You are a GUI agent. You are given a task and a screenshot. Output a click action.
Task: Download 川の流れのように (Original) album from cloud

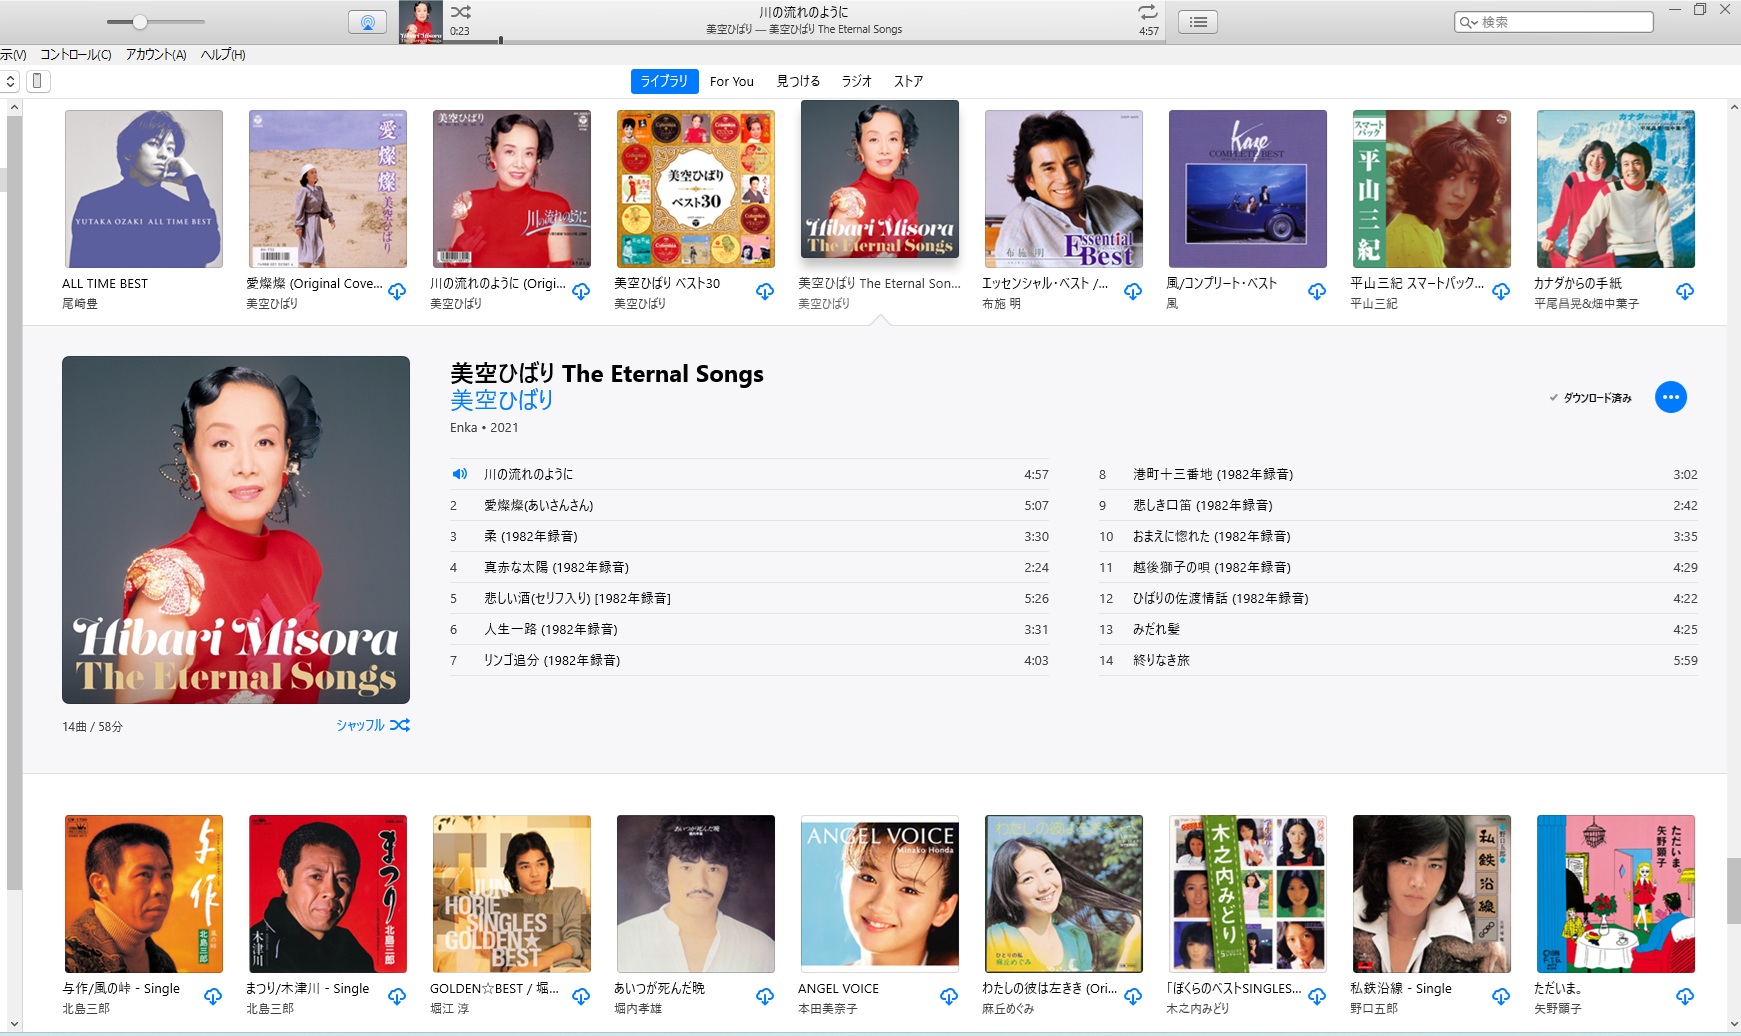click(x=581, y=292)
